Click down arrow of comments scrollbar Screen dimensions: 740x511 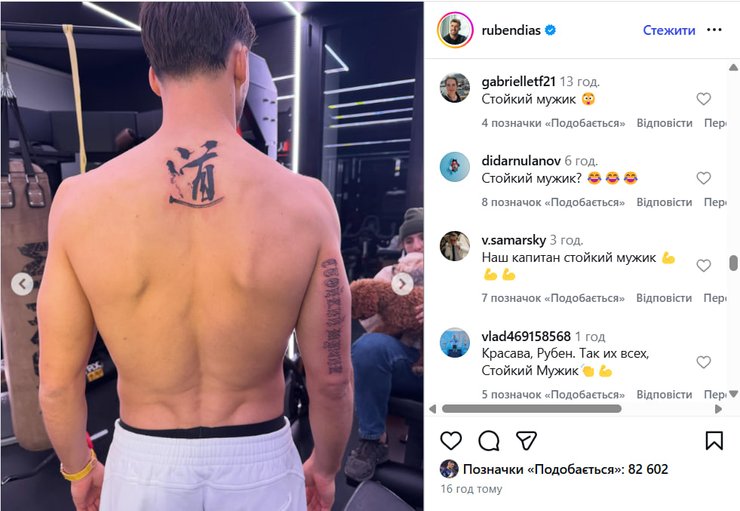coord(733,394)
